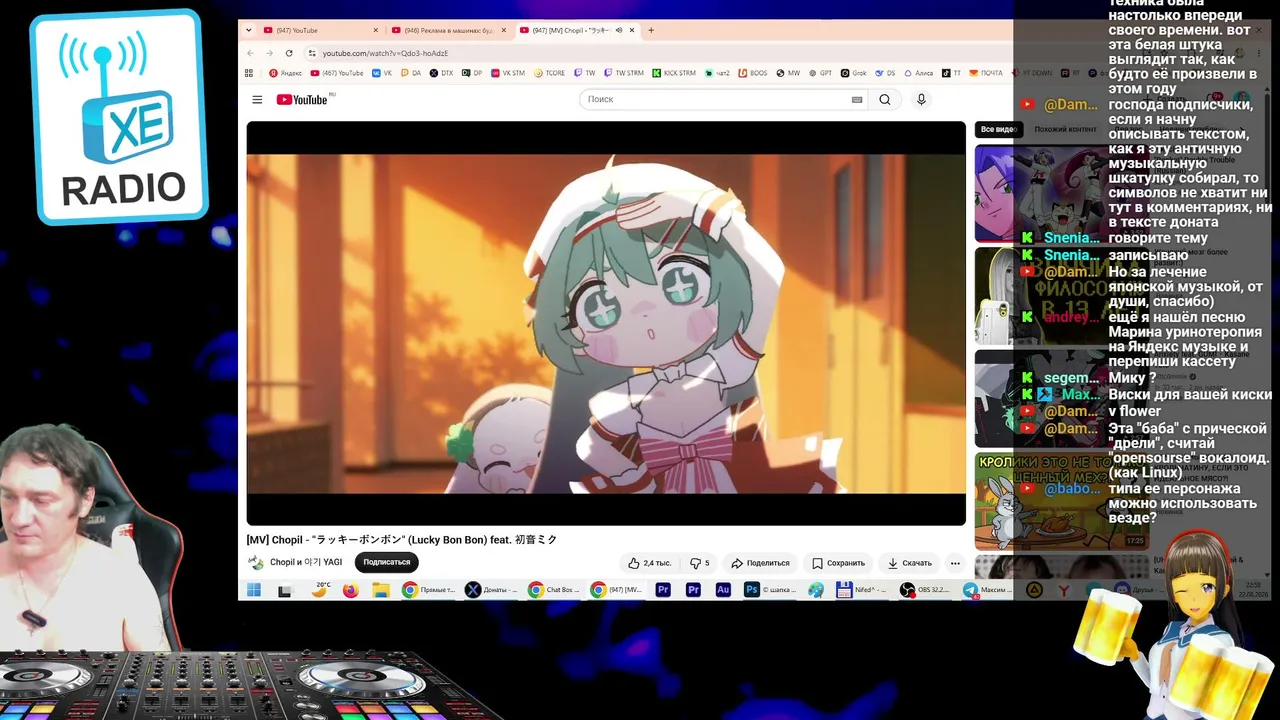Open the VK STM bookmark
Image resolution: width=1280 pixels, height=720 pixels.
(507, 73)
